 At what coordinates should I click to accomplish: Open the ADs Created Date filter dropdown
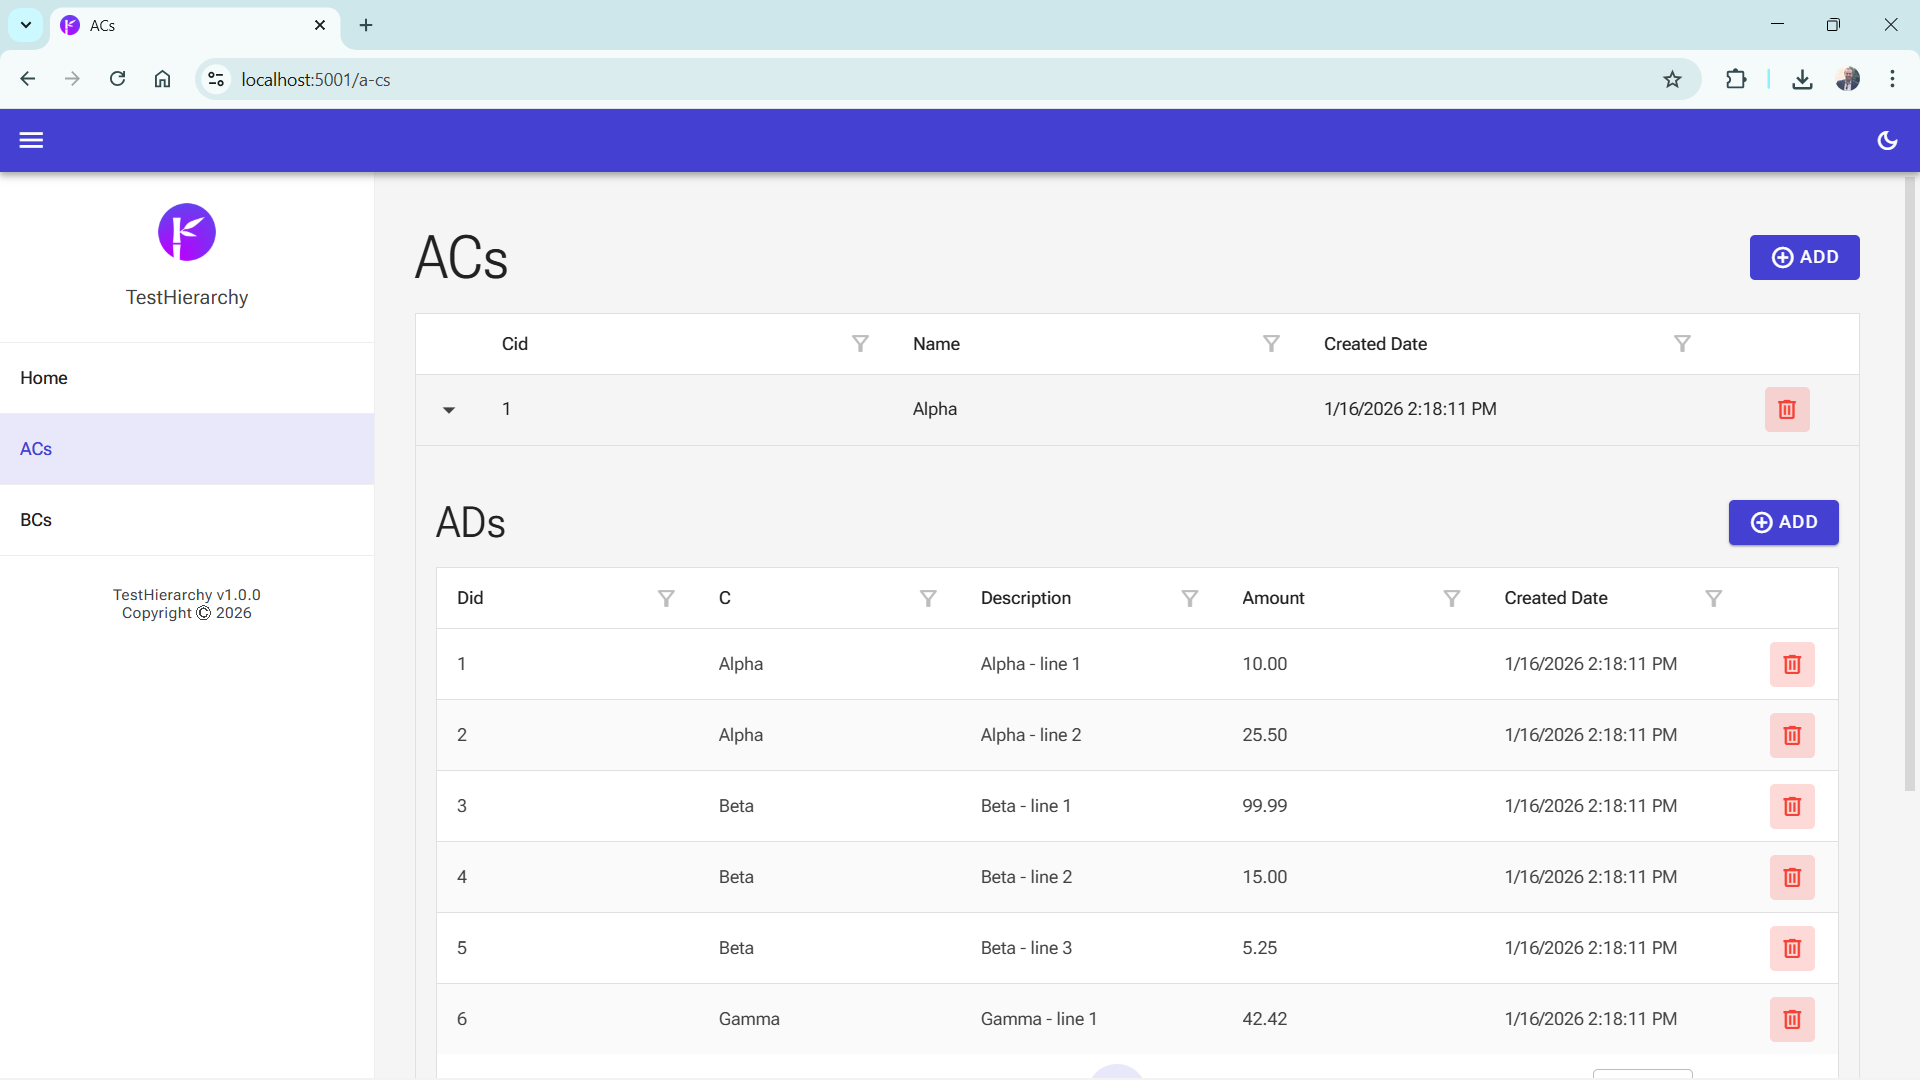click(x=1713, y=599)
